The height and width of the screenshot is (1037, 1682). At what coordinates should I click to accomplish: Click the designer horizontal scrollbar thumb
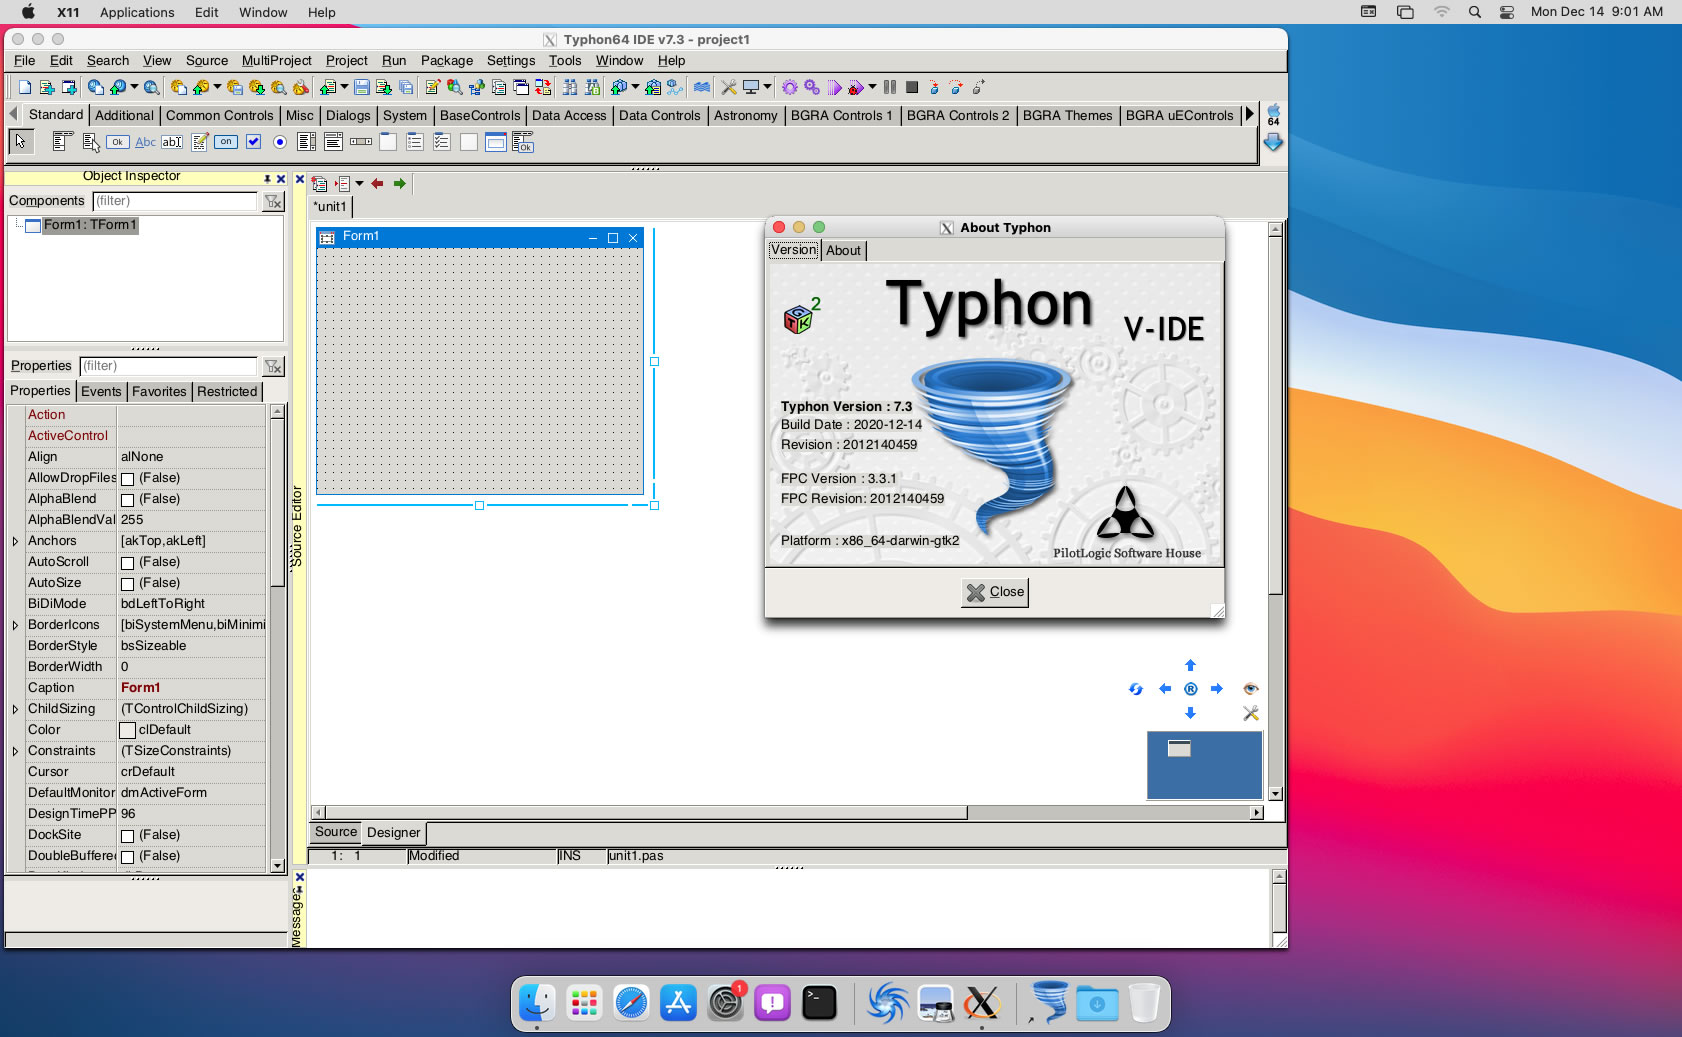click(x=646, y=813)
